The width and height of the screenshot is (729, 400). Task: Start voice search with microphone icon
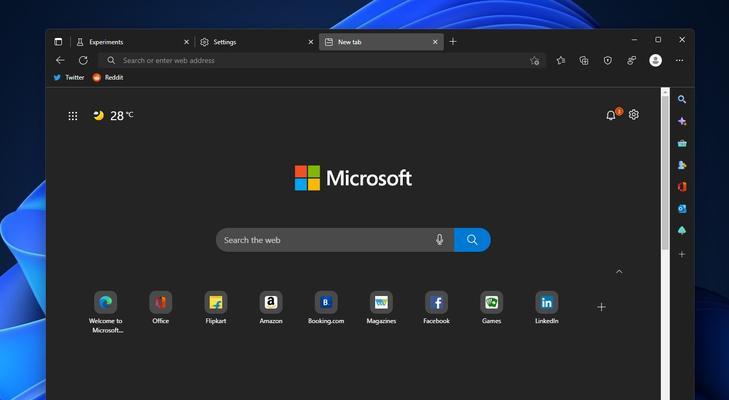coord(439,240)
